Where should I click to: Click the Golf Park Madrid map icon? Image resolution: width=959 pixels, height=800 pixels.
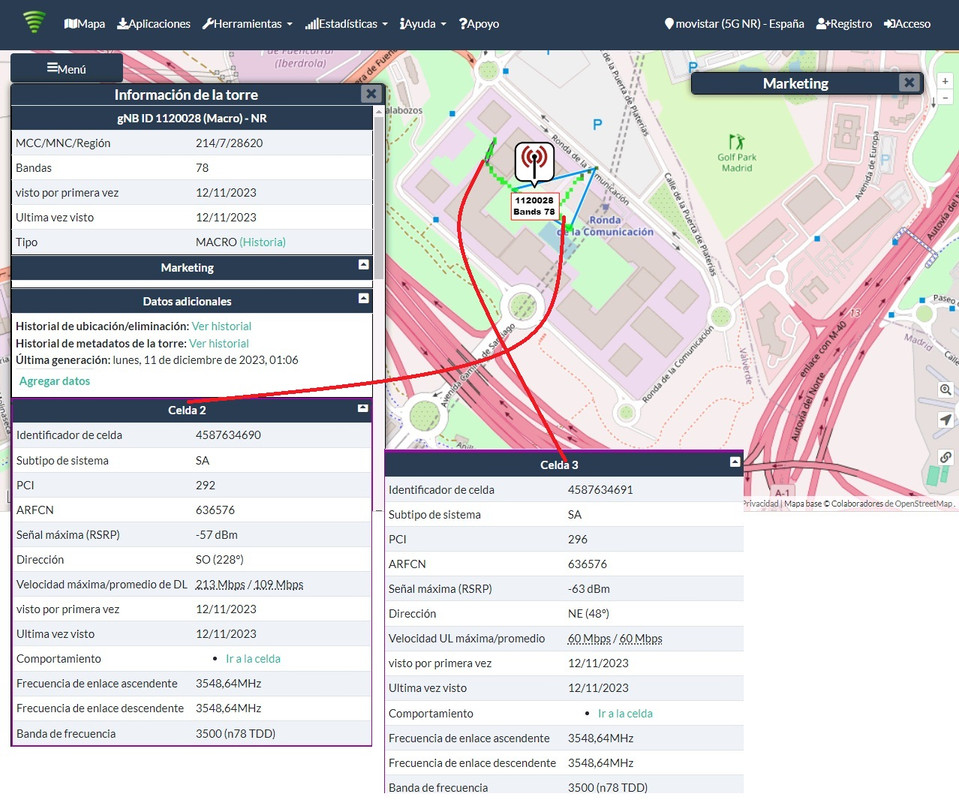[x=737, y=142]
